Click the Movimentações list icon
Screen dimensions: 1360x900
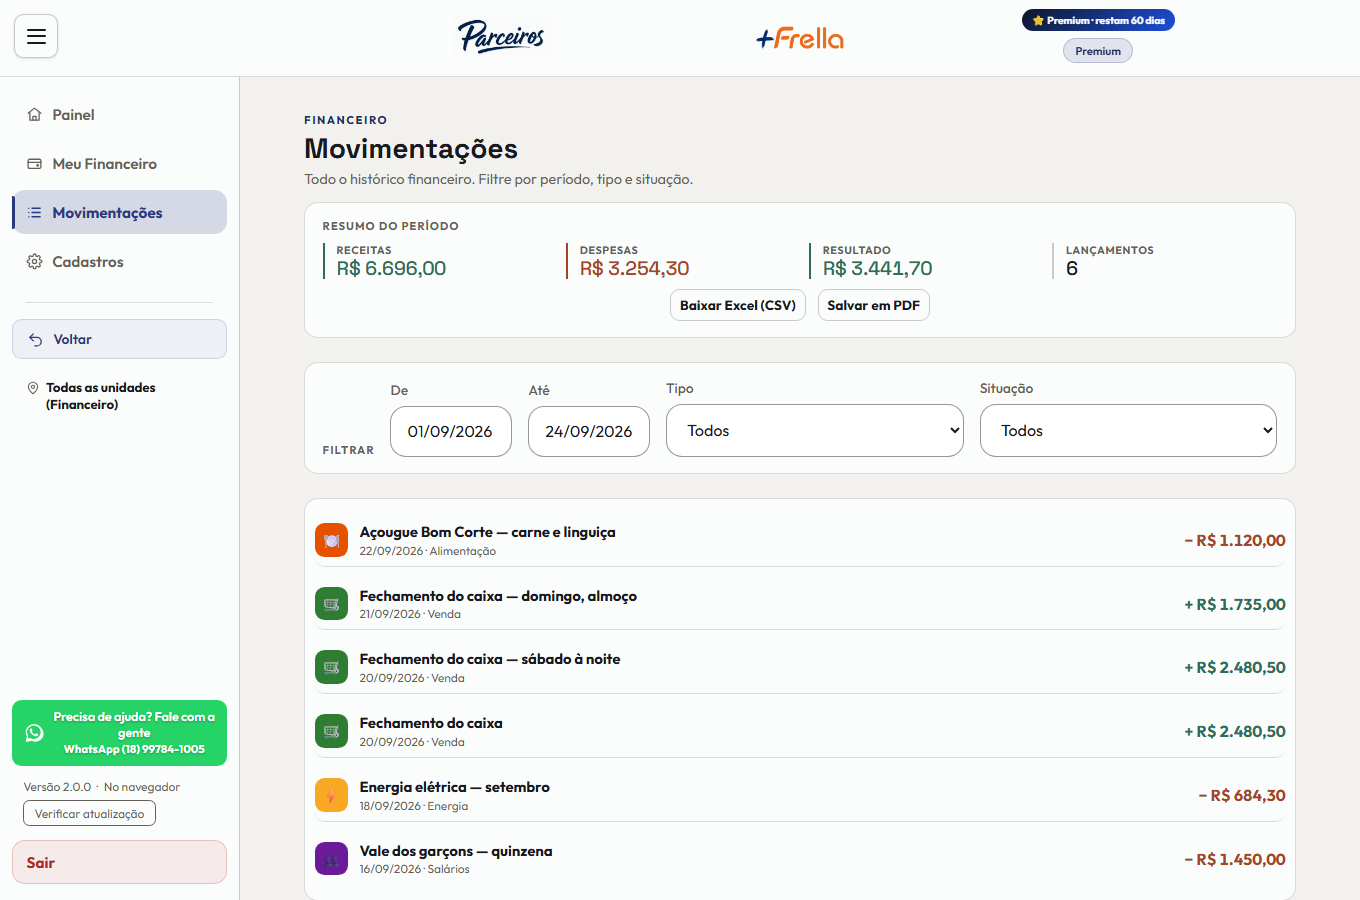(35, 213)
